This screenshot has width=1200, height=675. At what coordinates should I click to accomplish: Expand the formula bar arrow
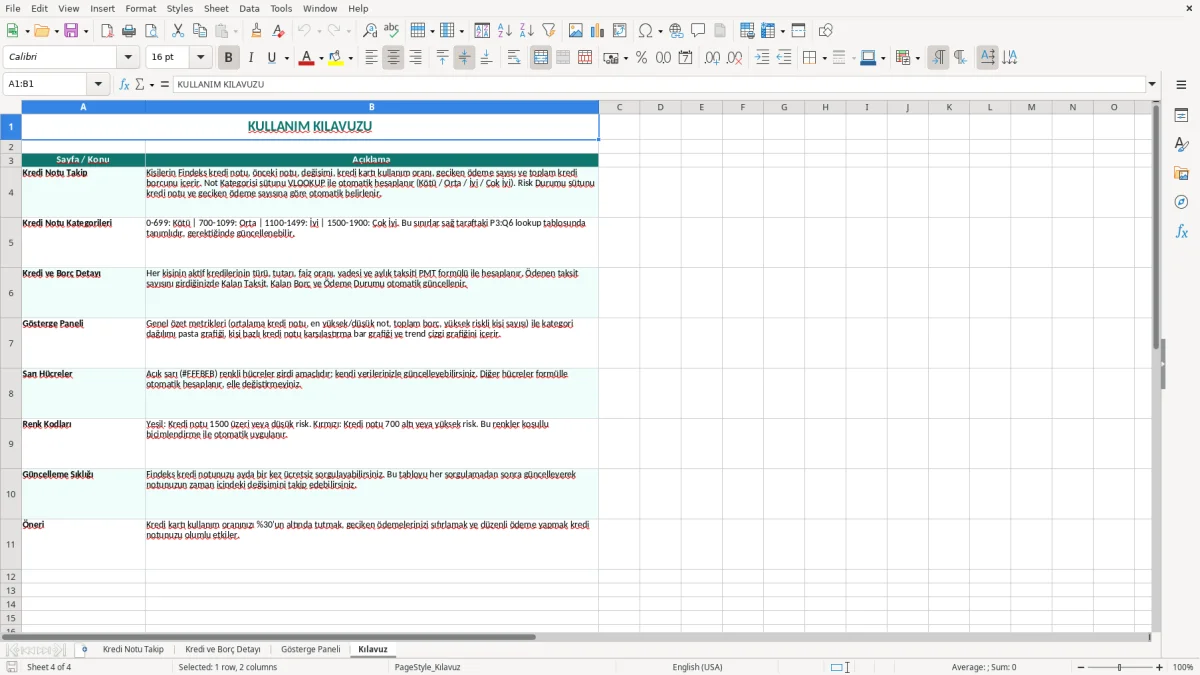[x=1152, y=84]
